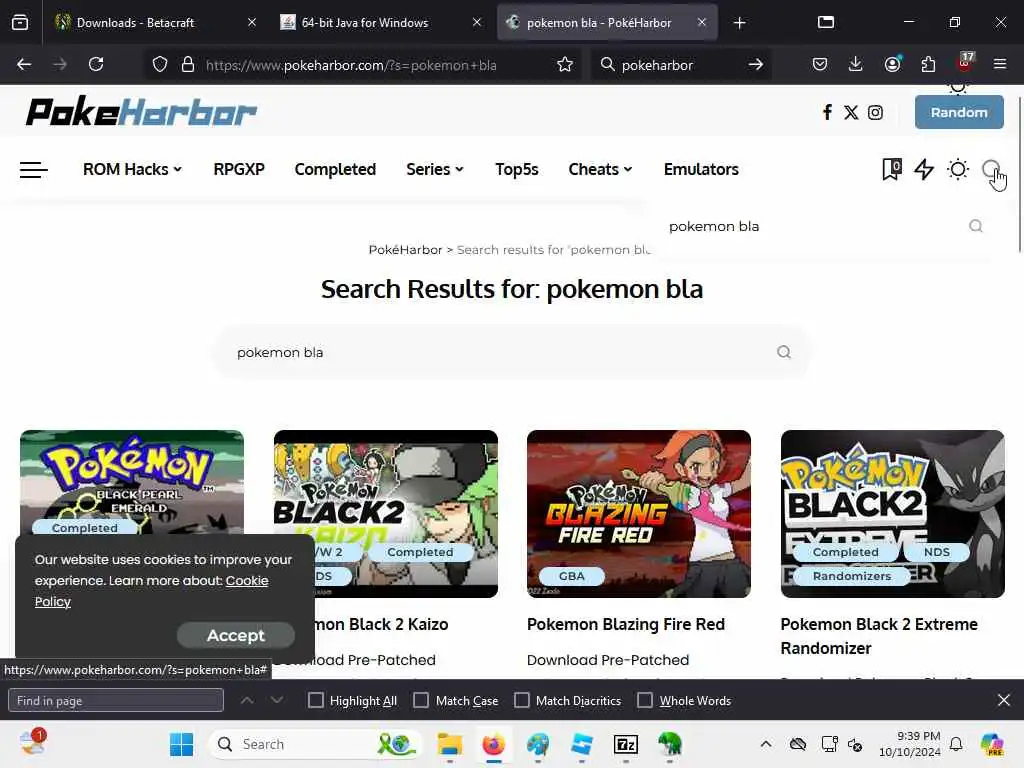Open the Cookie Policy link
This screenshot has width=1024, height=768.
point(247,581)
